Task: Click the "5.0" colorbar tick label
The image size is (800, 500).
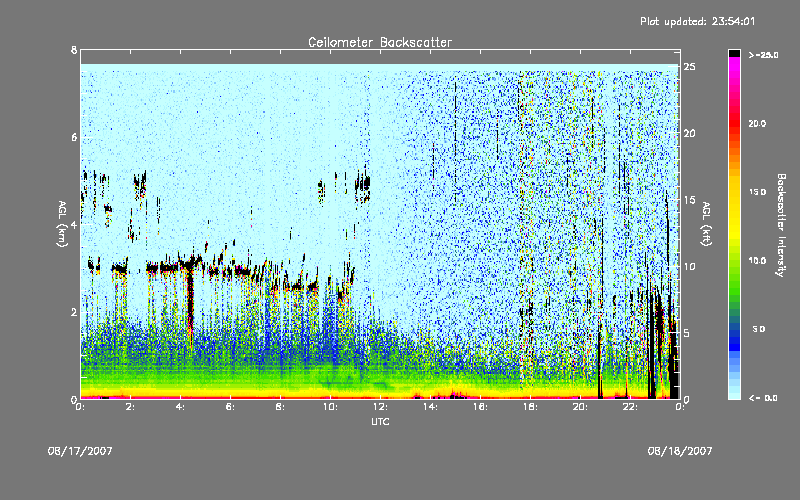Action: point(759,329)
